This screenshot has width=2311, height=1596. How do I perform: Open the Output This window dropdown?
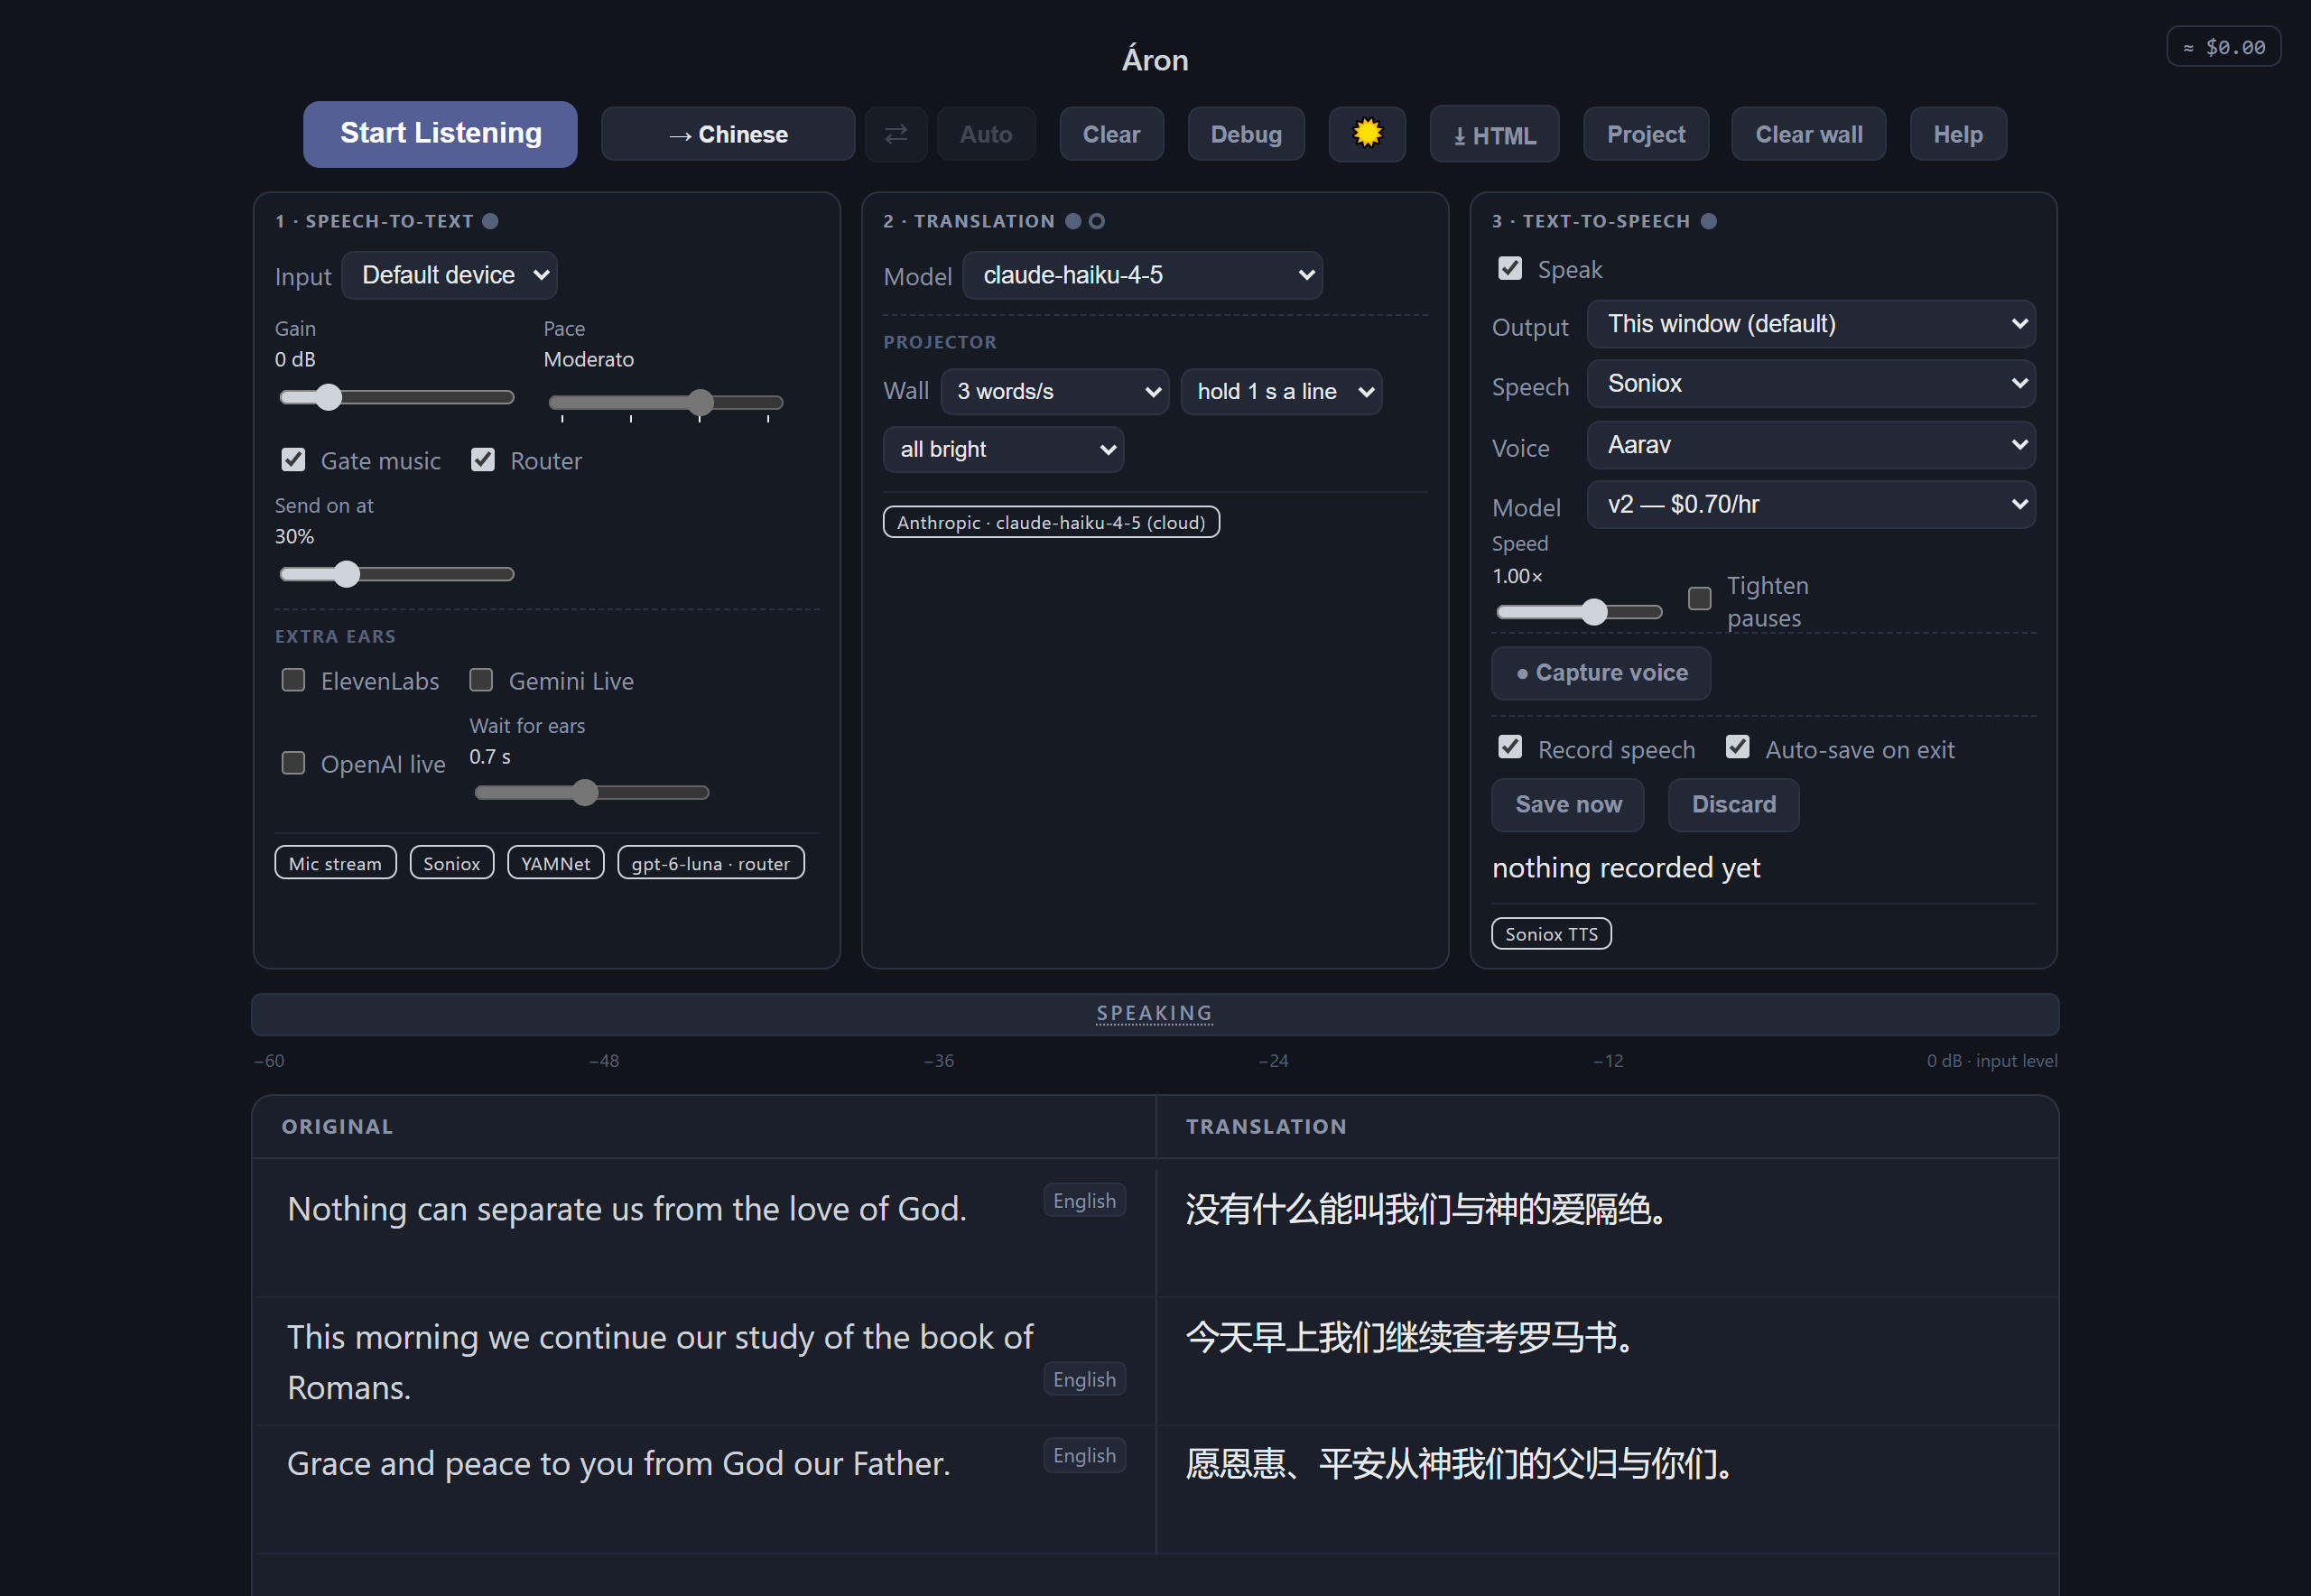coord(1811,324)
